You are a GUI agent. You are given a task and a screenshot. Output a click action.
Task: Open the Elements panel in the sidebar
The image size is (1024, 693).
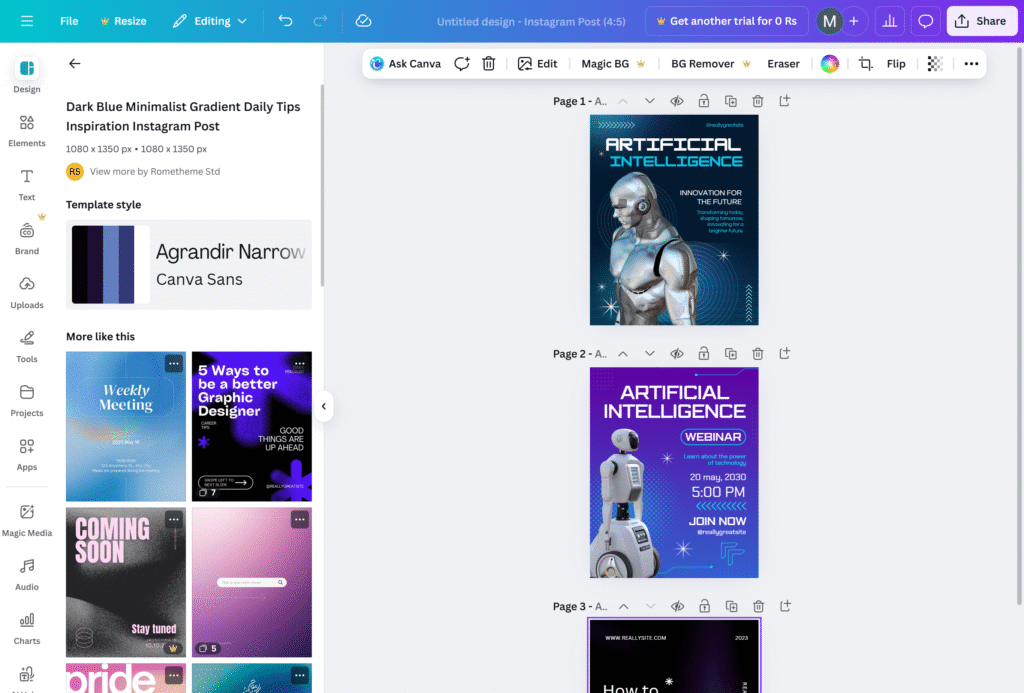(26, 128)
